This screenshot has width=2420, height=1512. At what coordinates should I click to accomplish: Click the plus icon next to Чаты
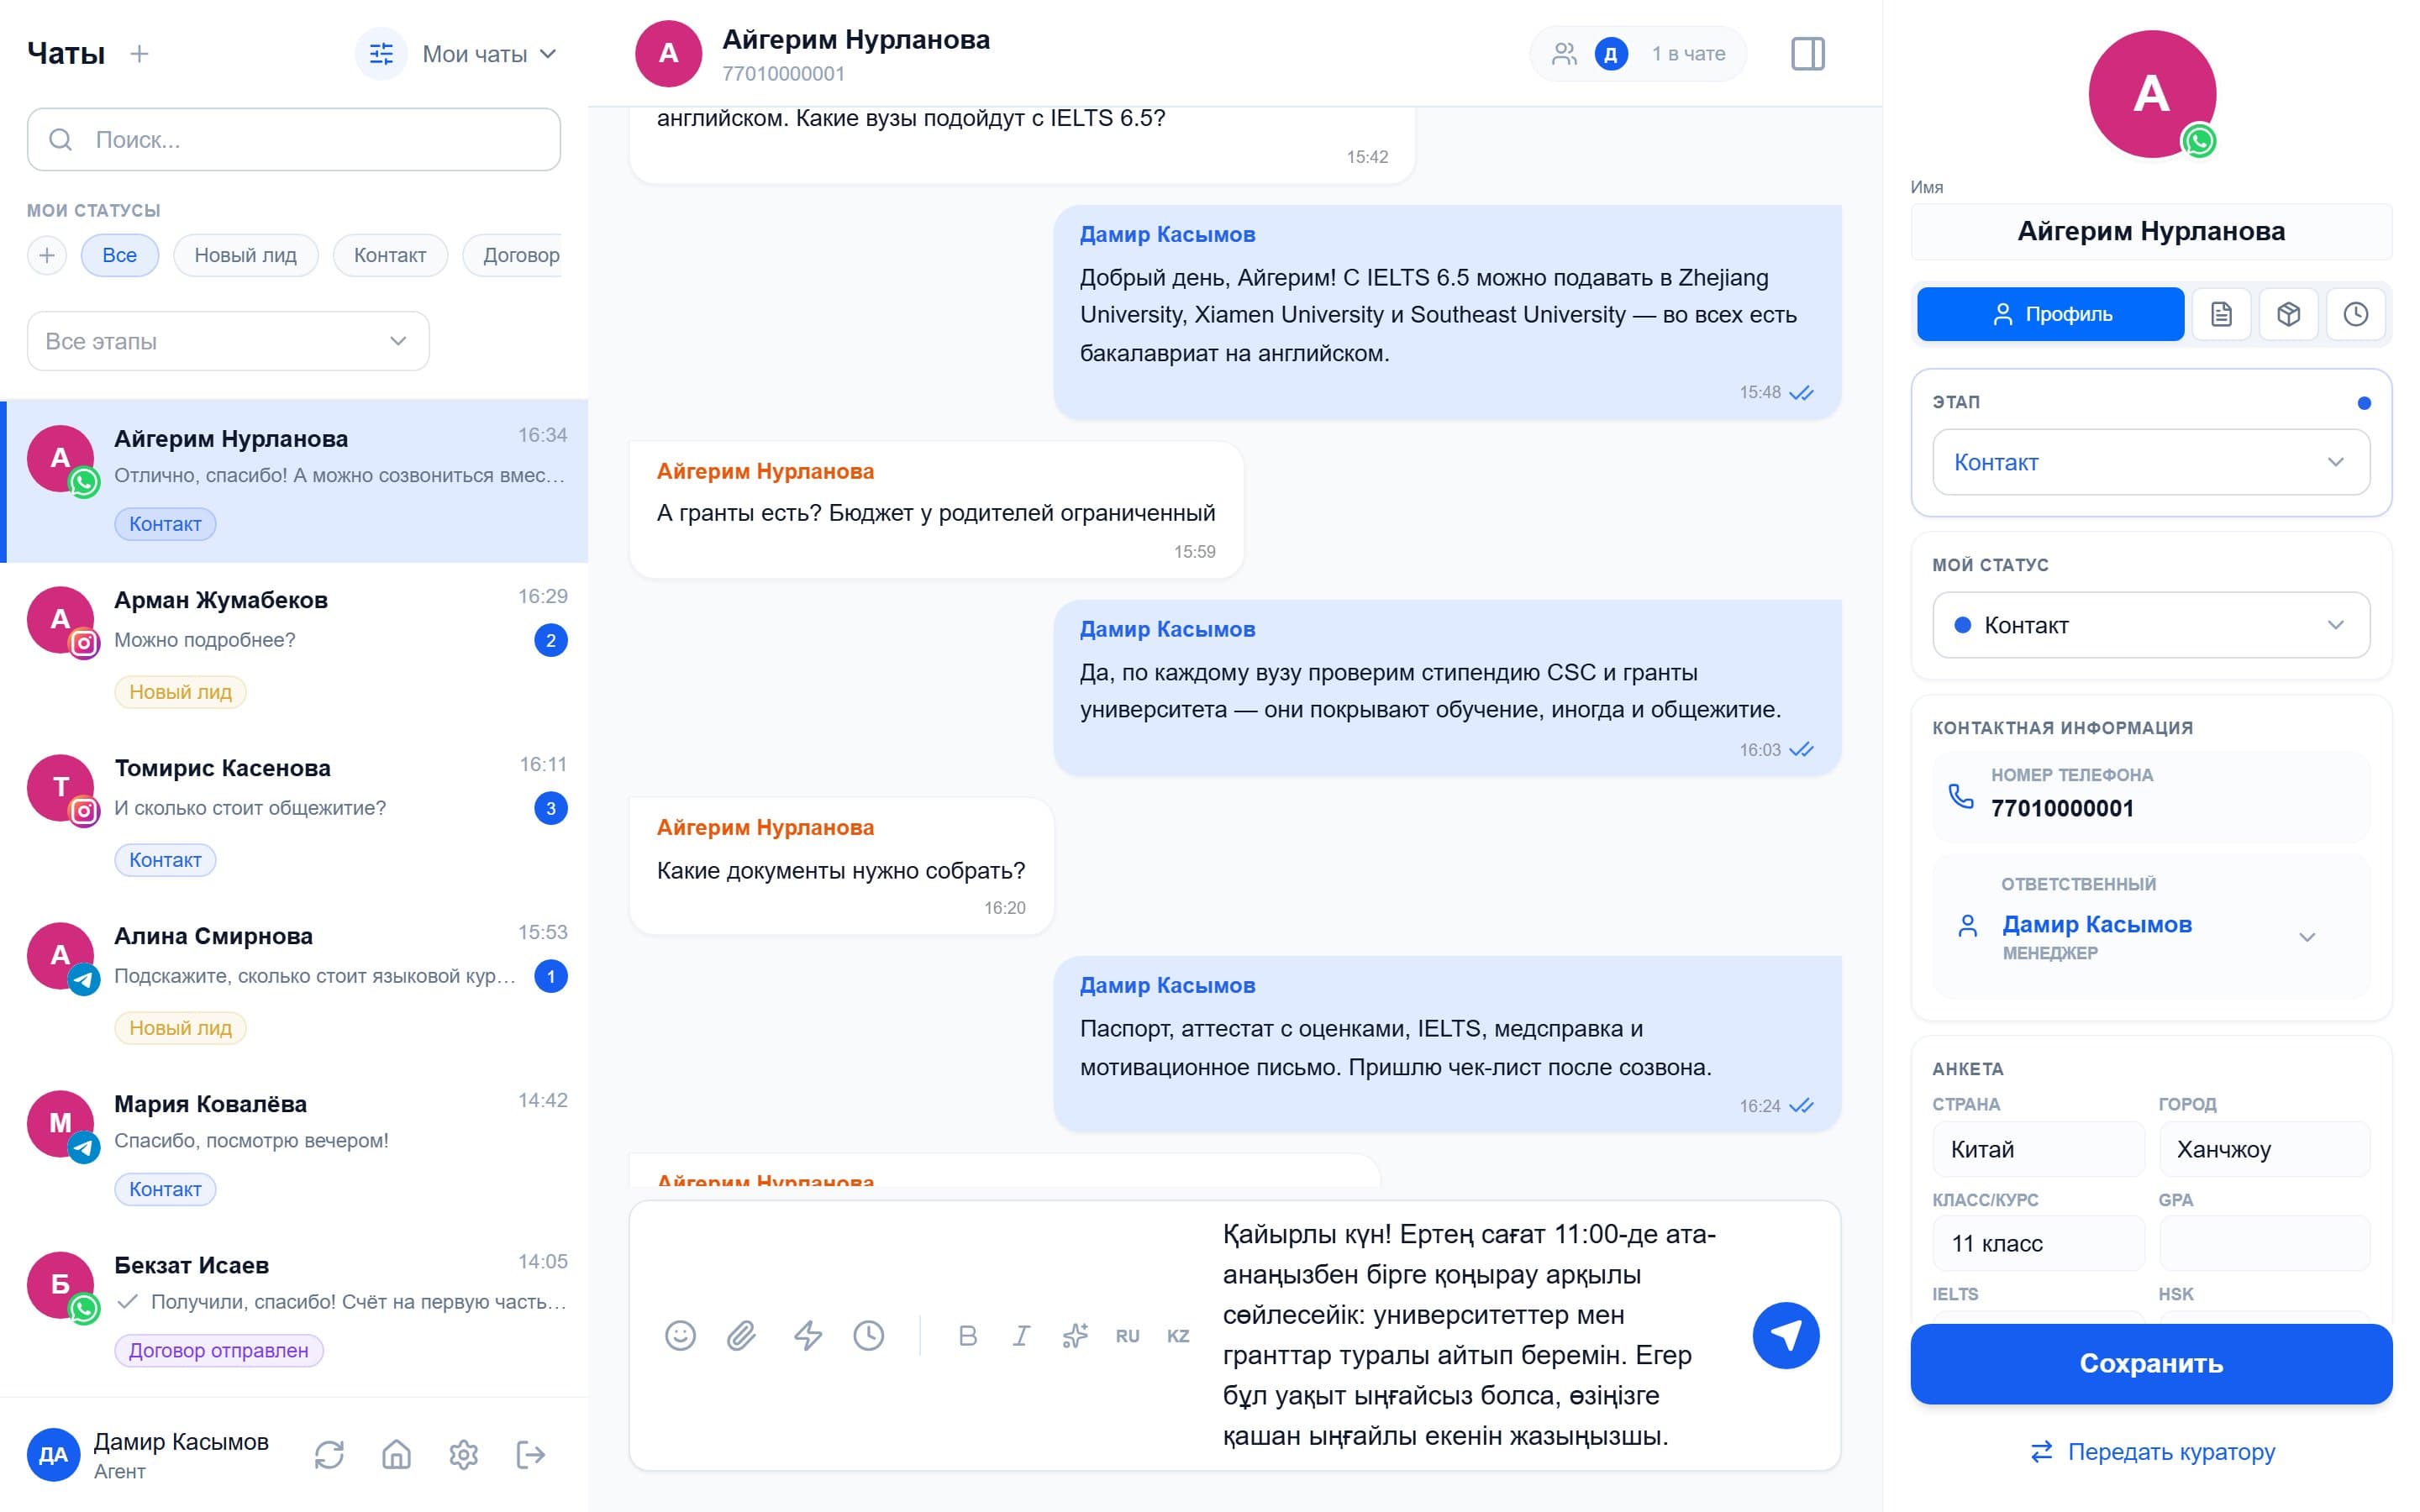click(x=139, y=54)
